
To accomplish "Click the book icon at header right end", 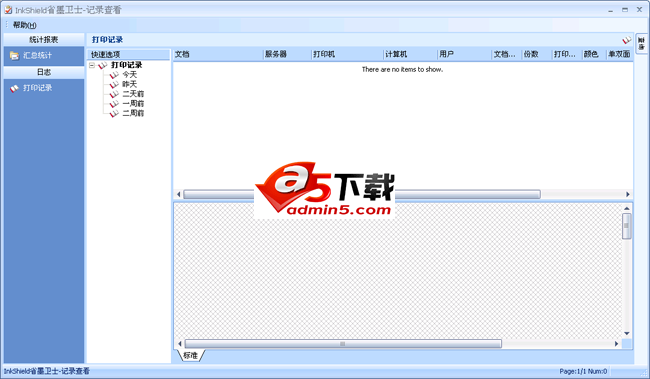I will [626, 40].
